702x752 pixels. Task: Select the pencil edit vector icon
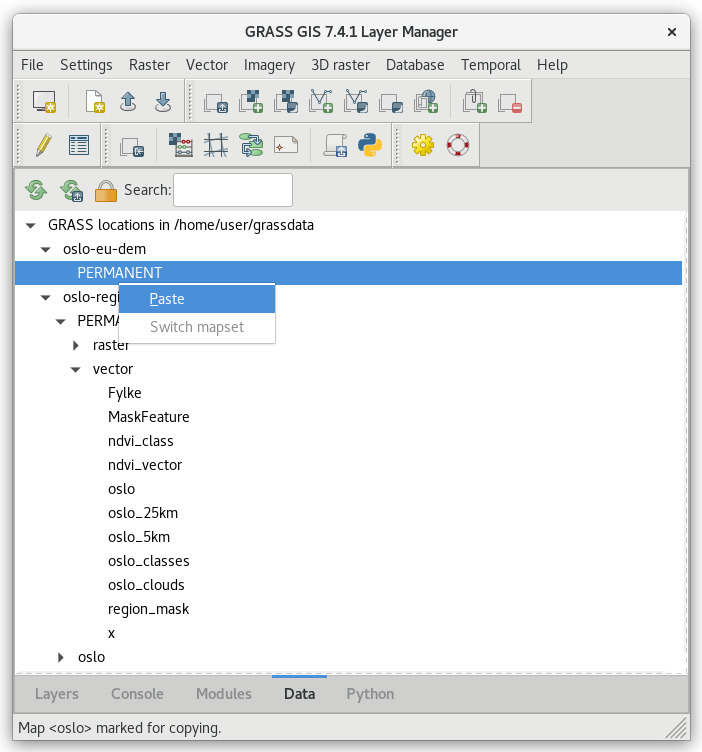point(44,145)
